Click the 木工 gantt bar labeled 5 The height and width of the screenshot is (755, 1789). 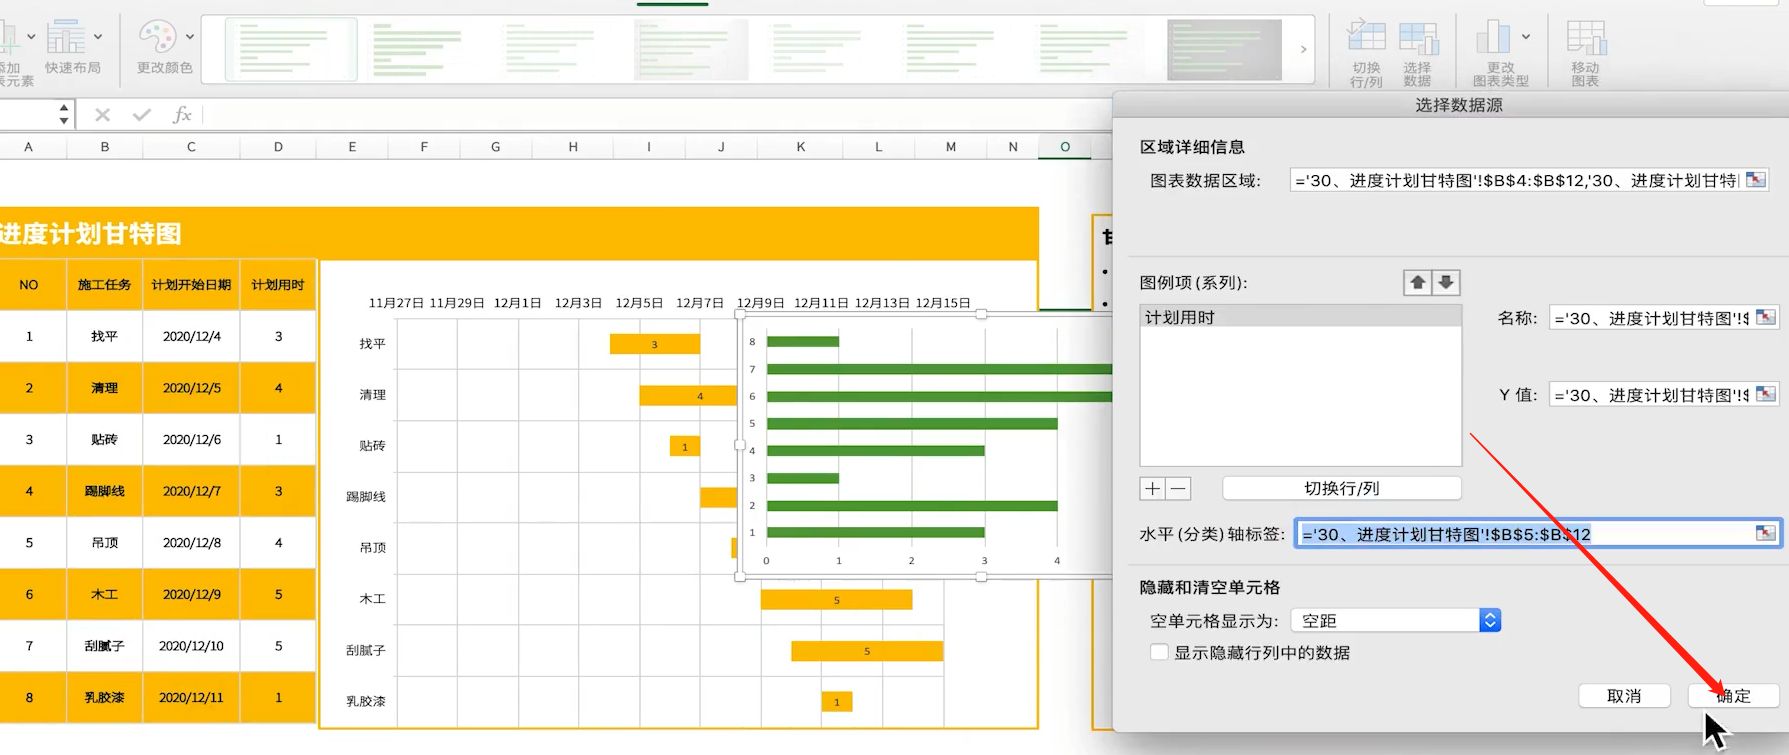point(836,600)
